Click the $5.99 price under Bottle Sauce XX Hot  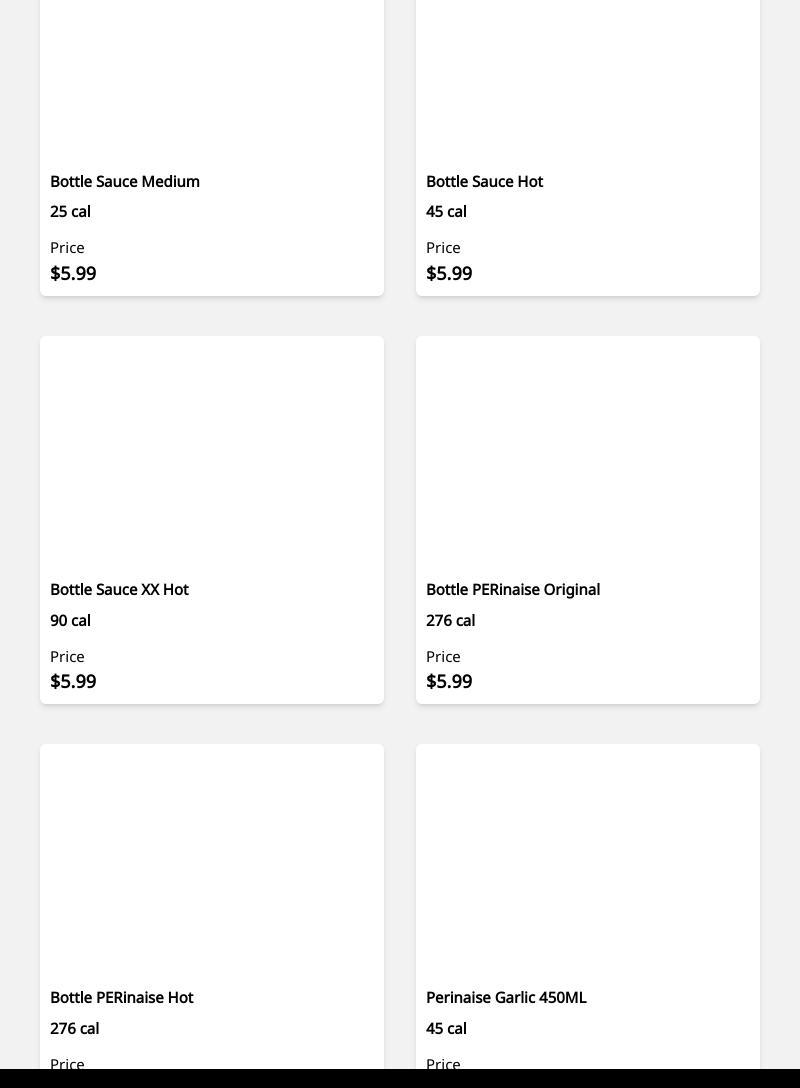click(73, 681)
